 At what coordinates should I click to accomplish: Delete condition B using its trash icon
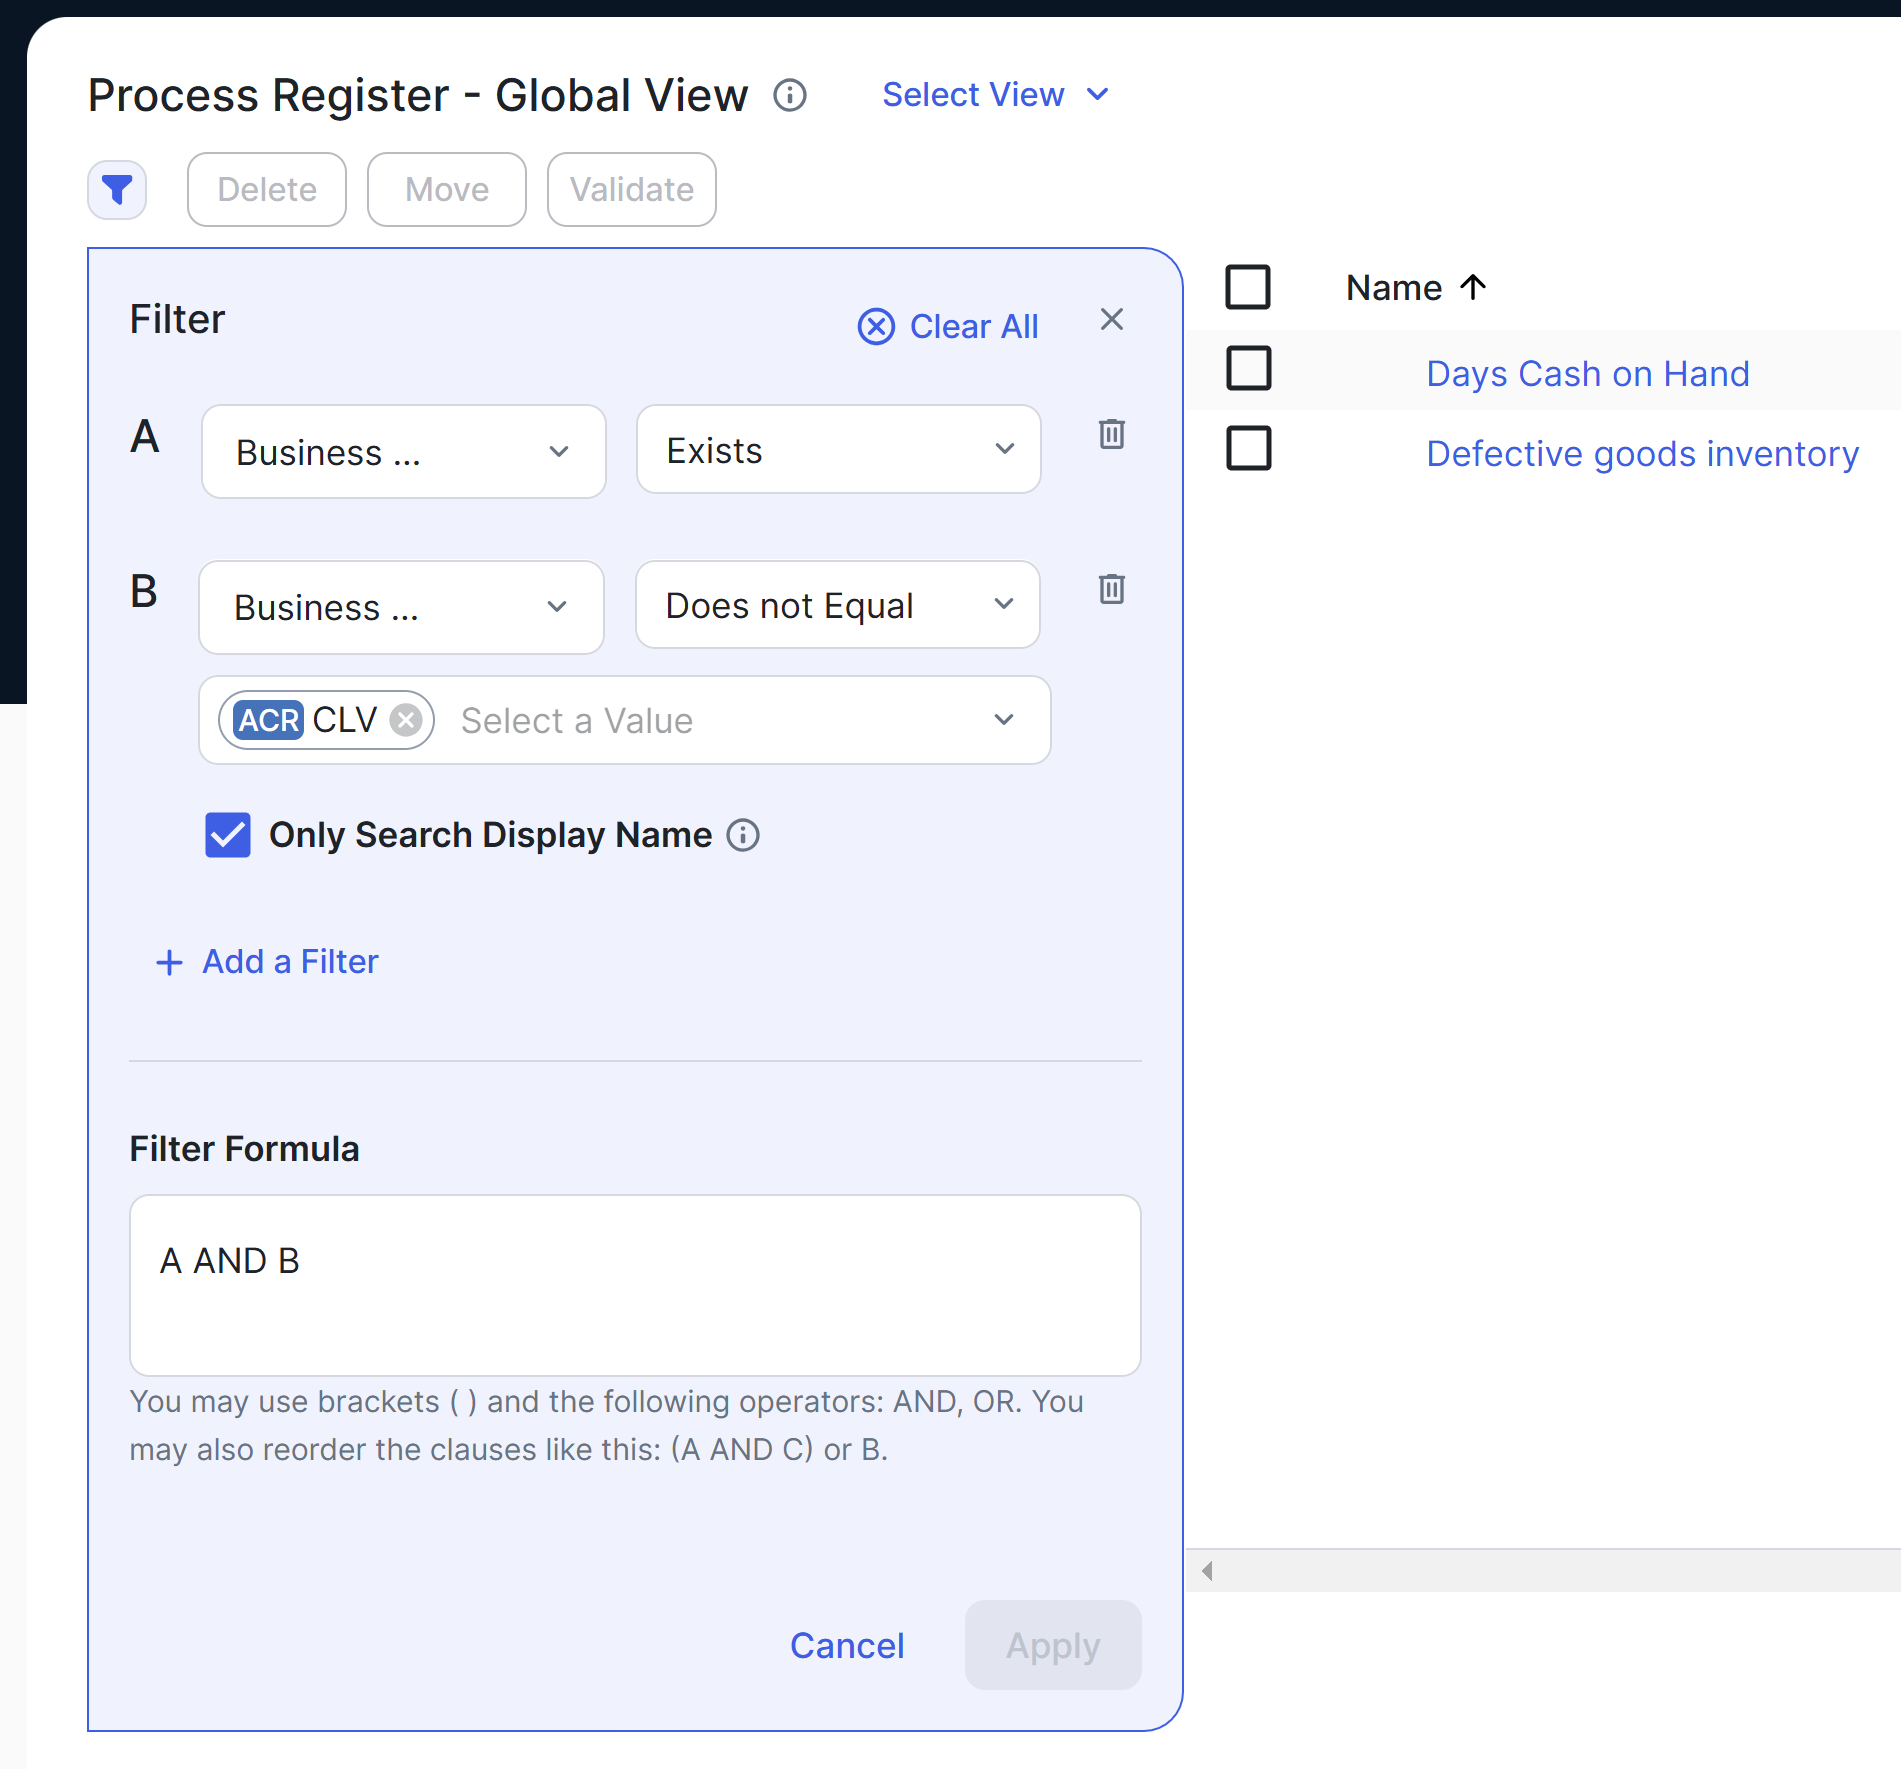coord(1111,590)
